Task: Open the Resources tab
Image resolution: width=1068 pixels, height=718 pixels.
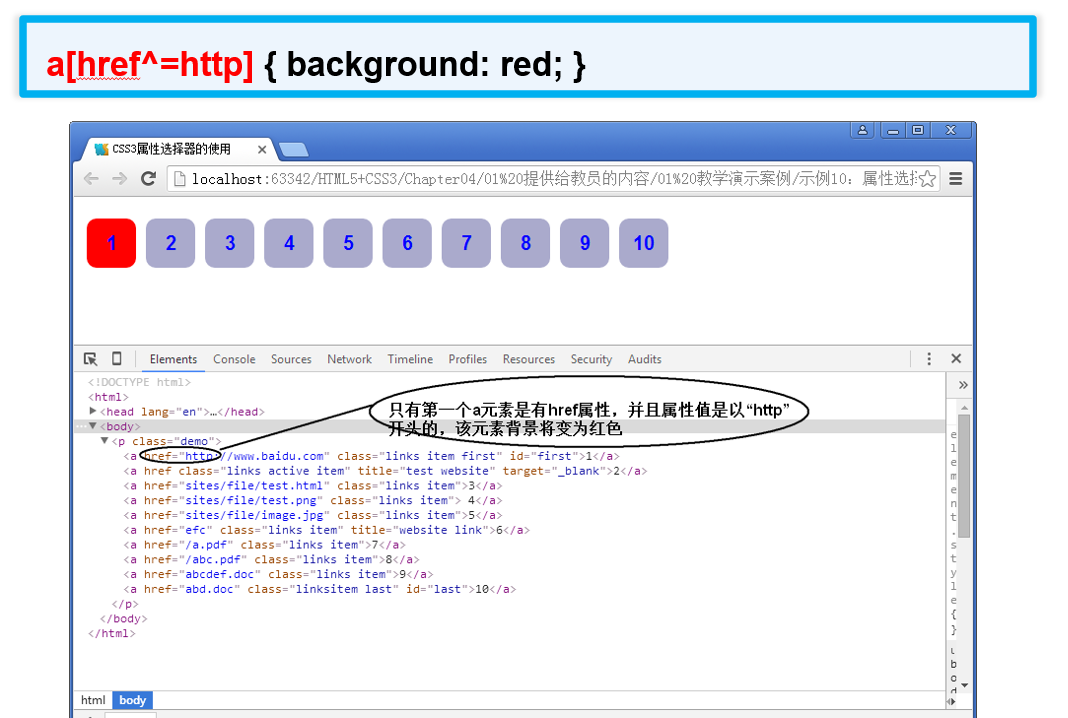Action: click(529, 359)
